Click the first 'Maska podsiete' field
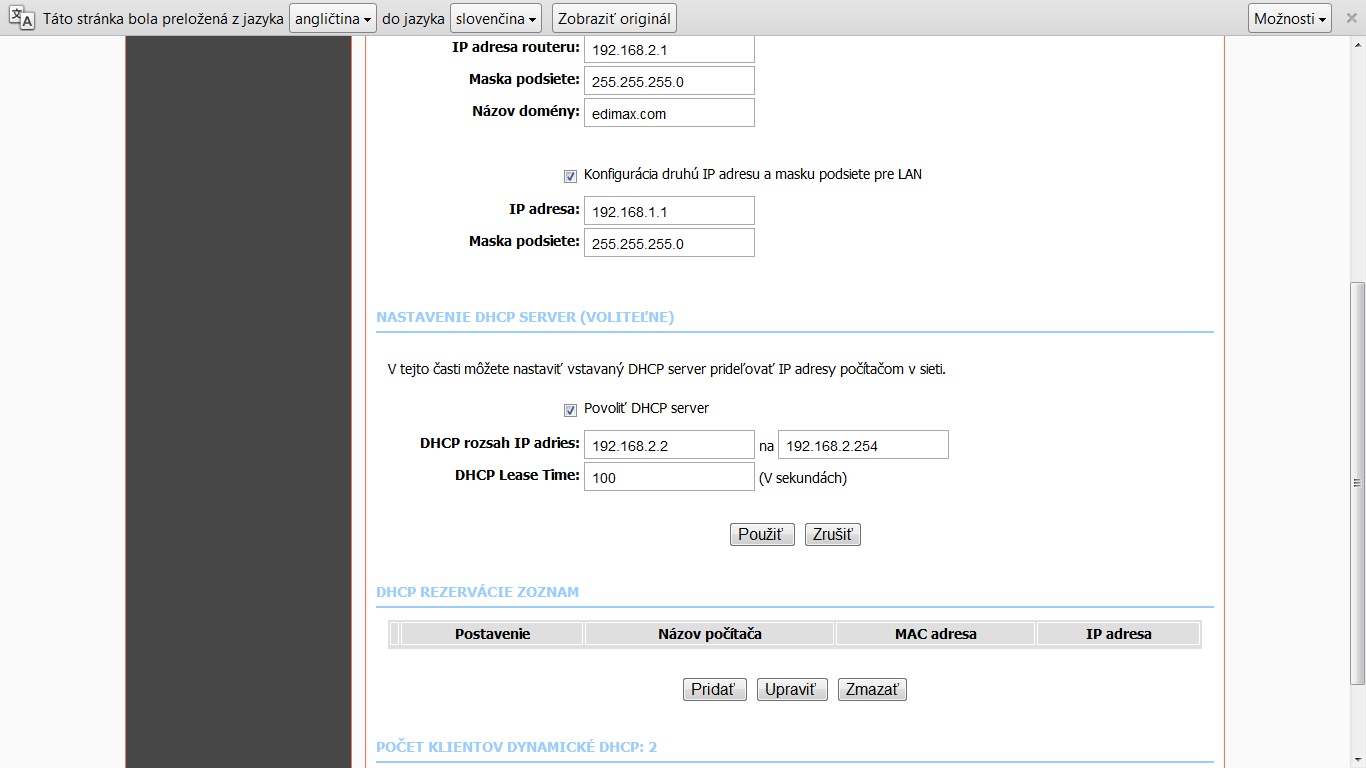This screenshot has width=1366, height=768. pyautogui.click(x=669, y=81)
